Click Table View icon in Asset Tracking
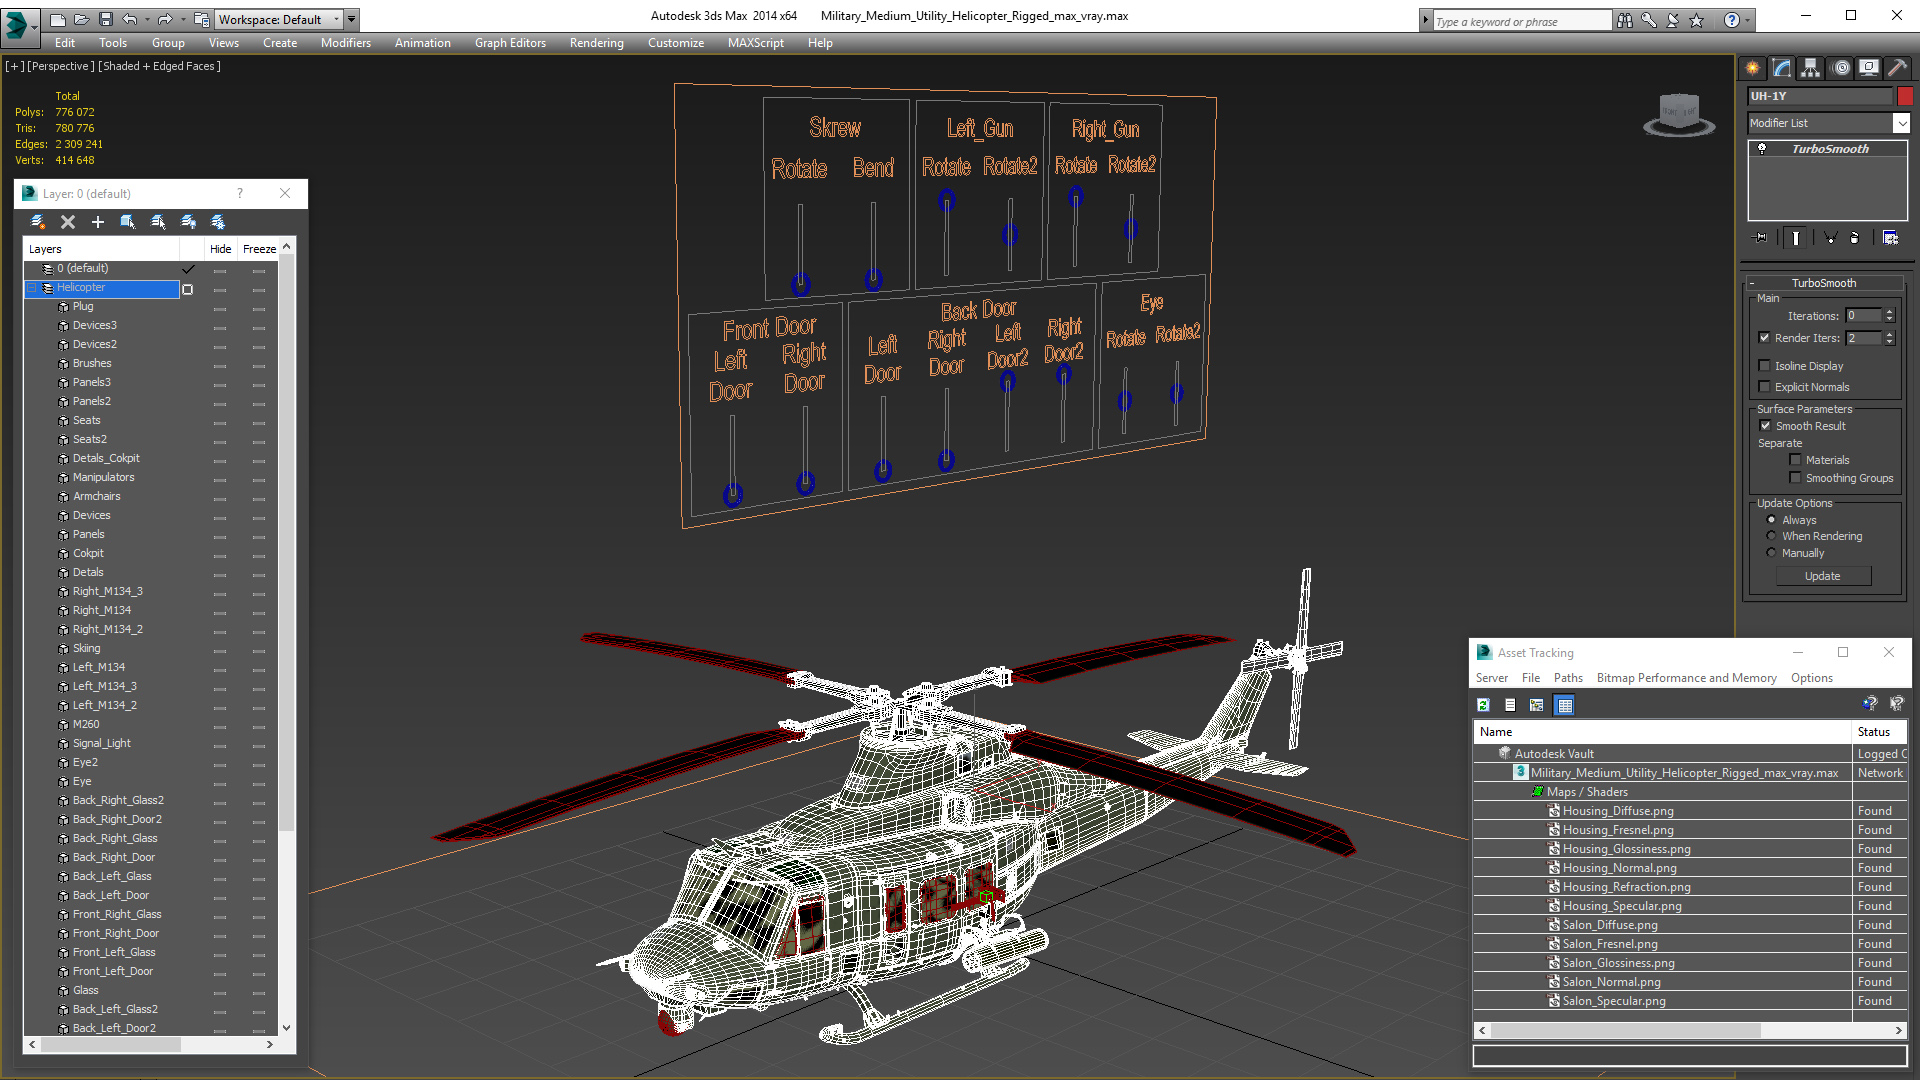This screenshot has height=1080, width=1920. click(x=1565, y=705)
